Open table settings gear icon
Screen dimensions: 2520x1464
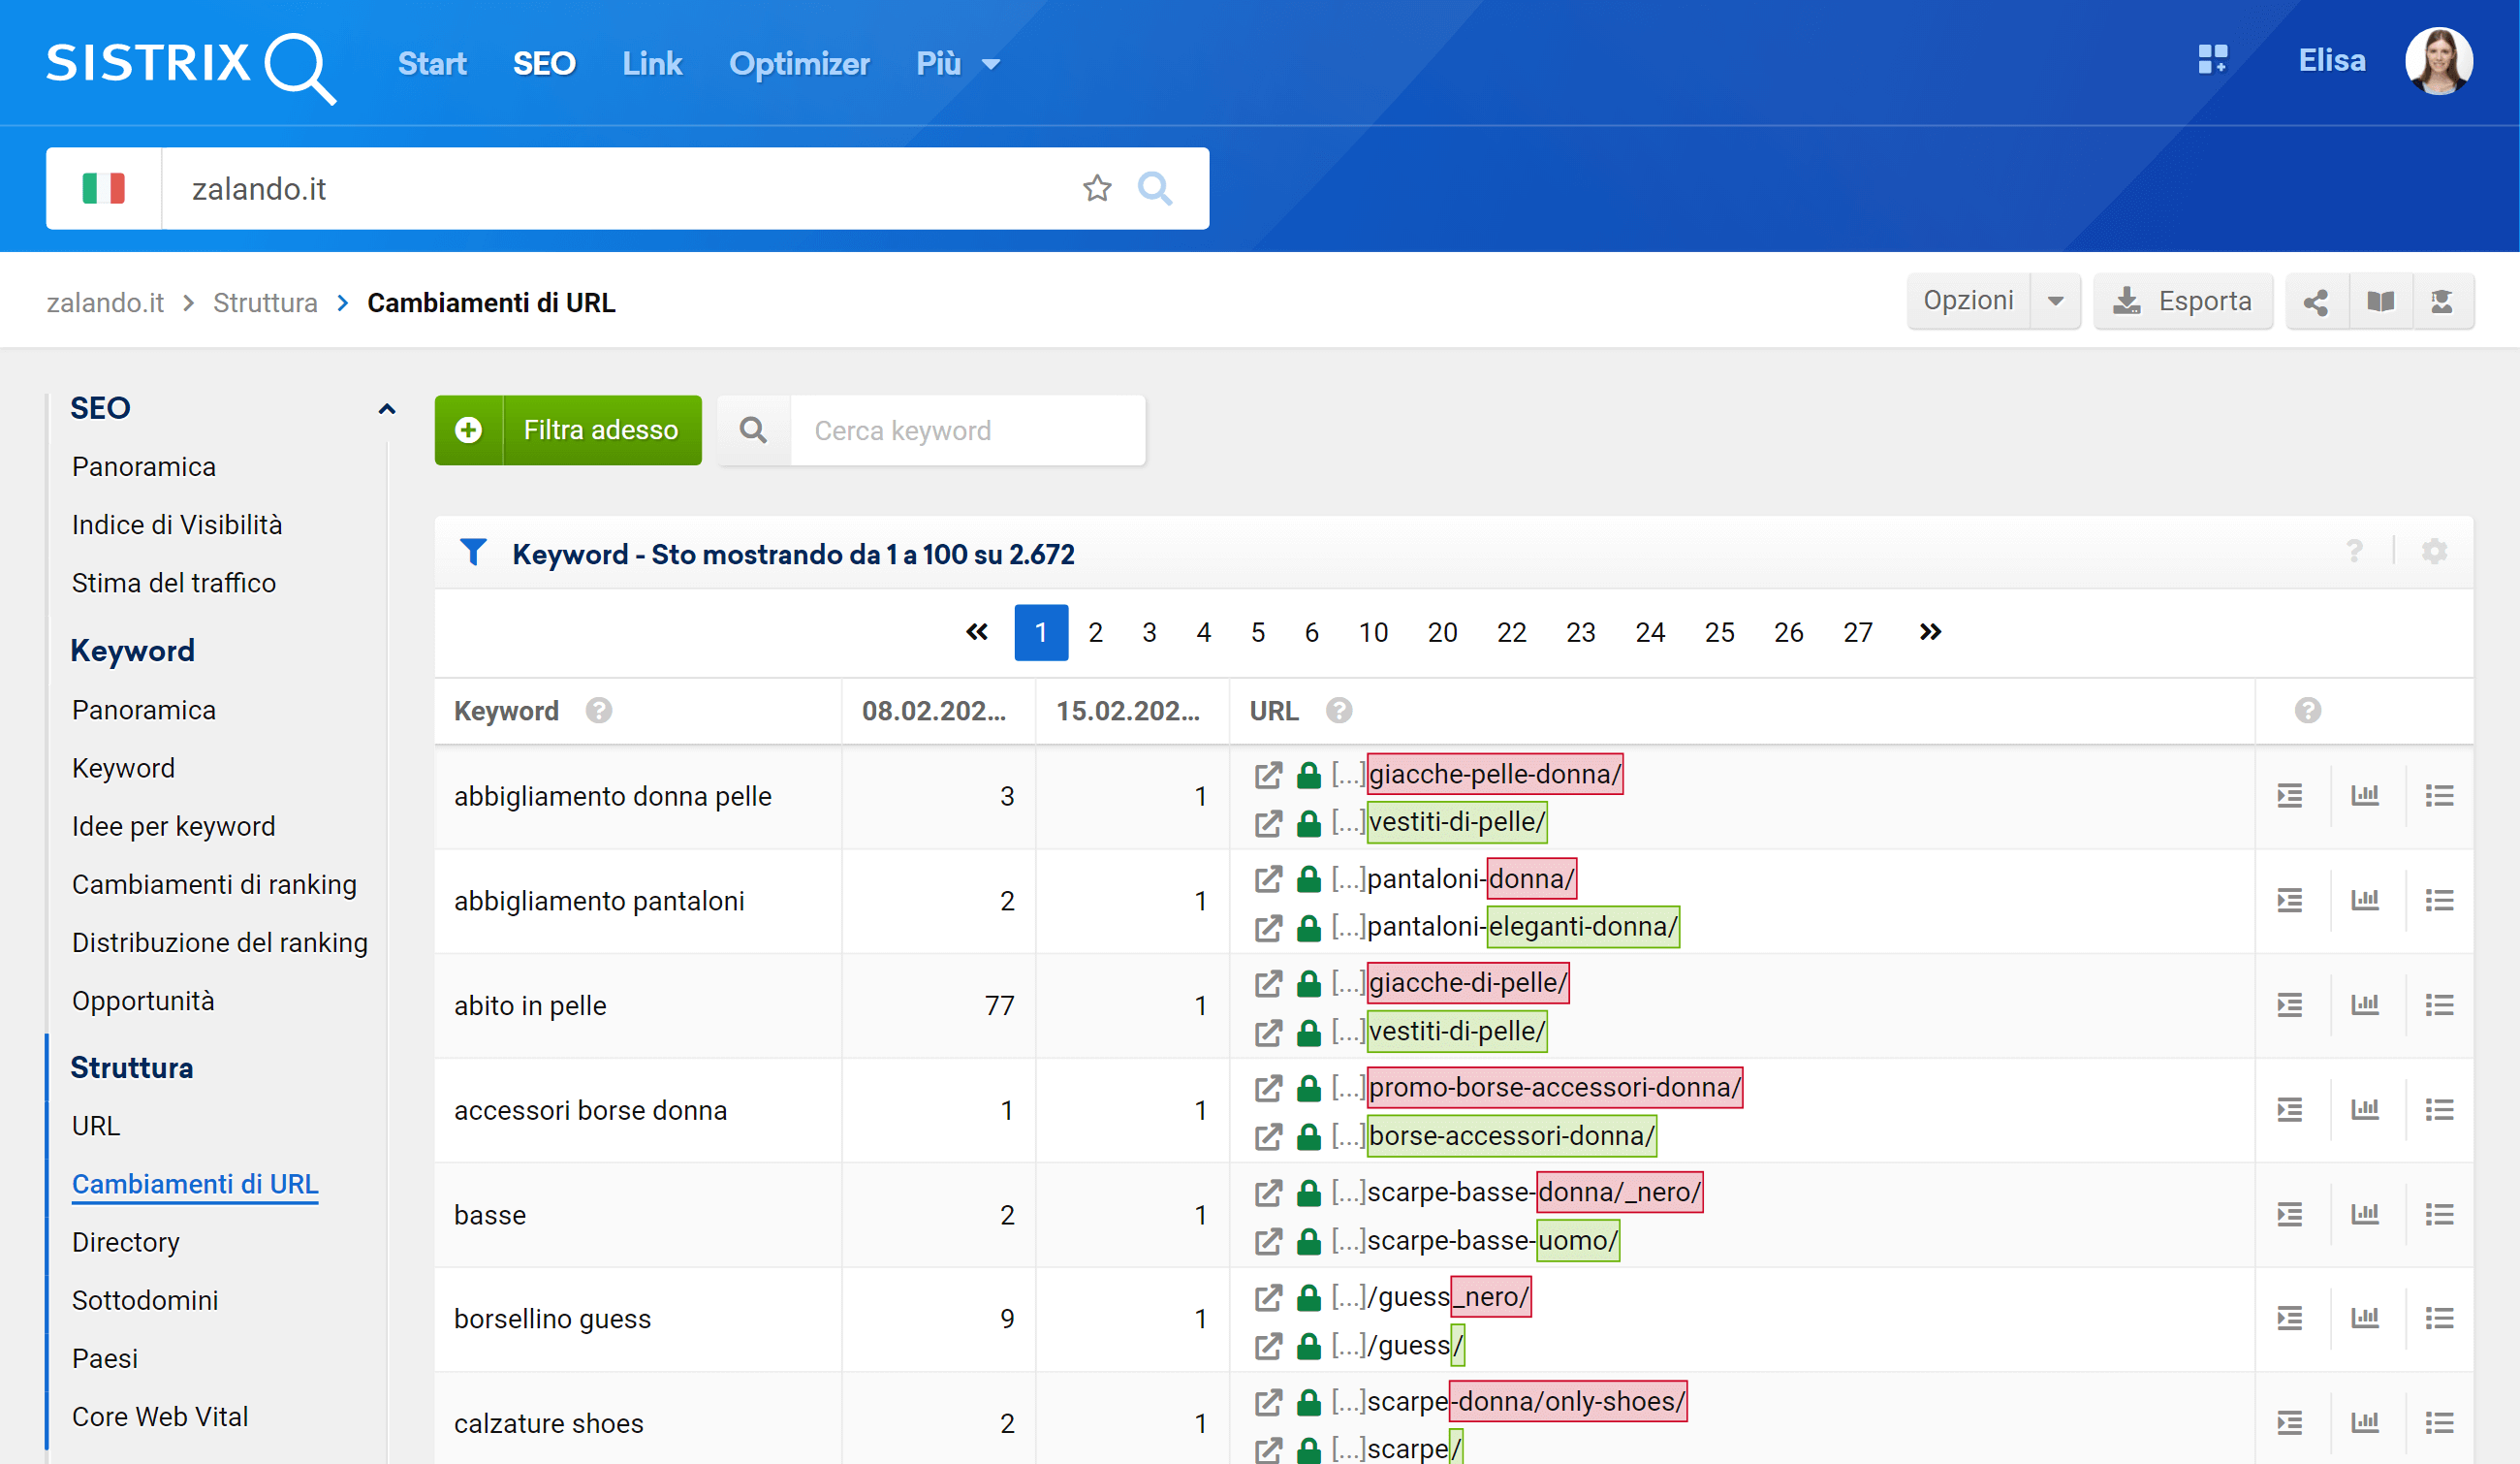[2434, 551]
